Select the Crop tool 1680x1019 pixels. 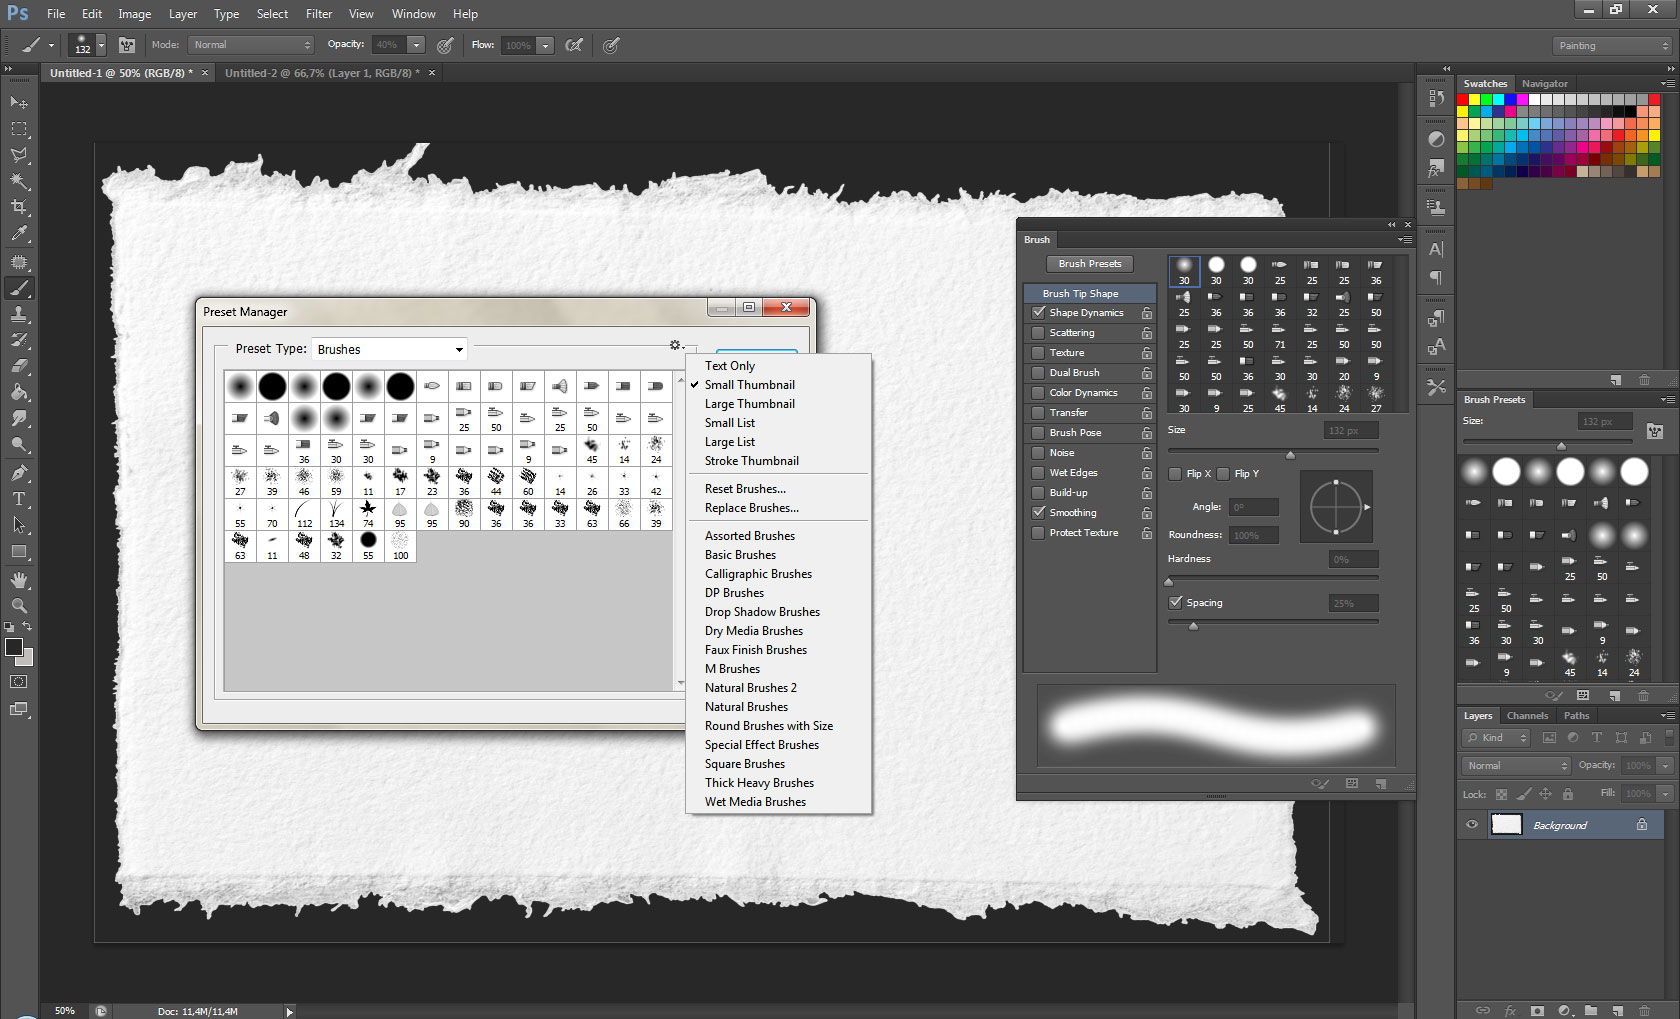19,207
